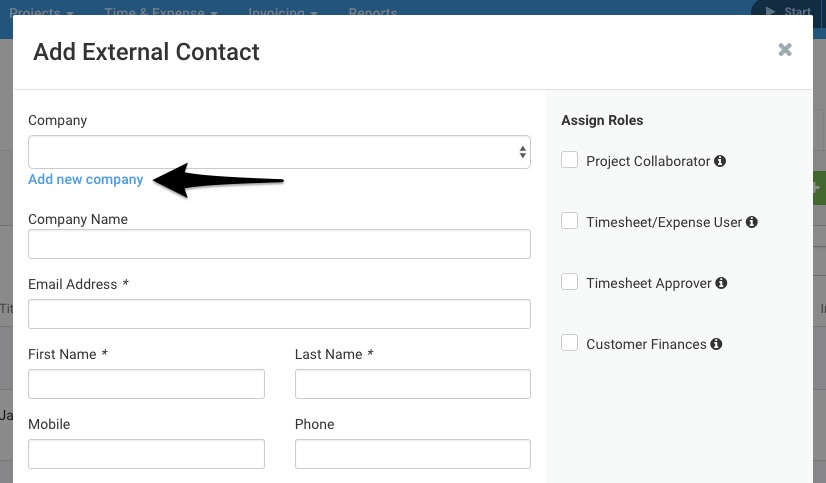The height and width of the screenshot is (483, 826).
Task: Tick the Timesheet Approver checkbox
Action: tap(569, 282)
